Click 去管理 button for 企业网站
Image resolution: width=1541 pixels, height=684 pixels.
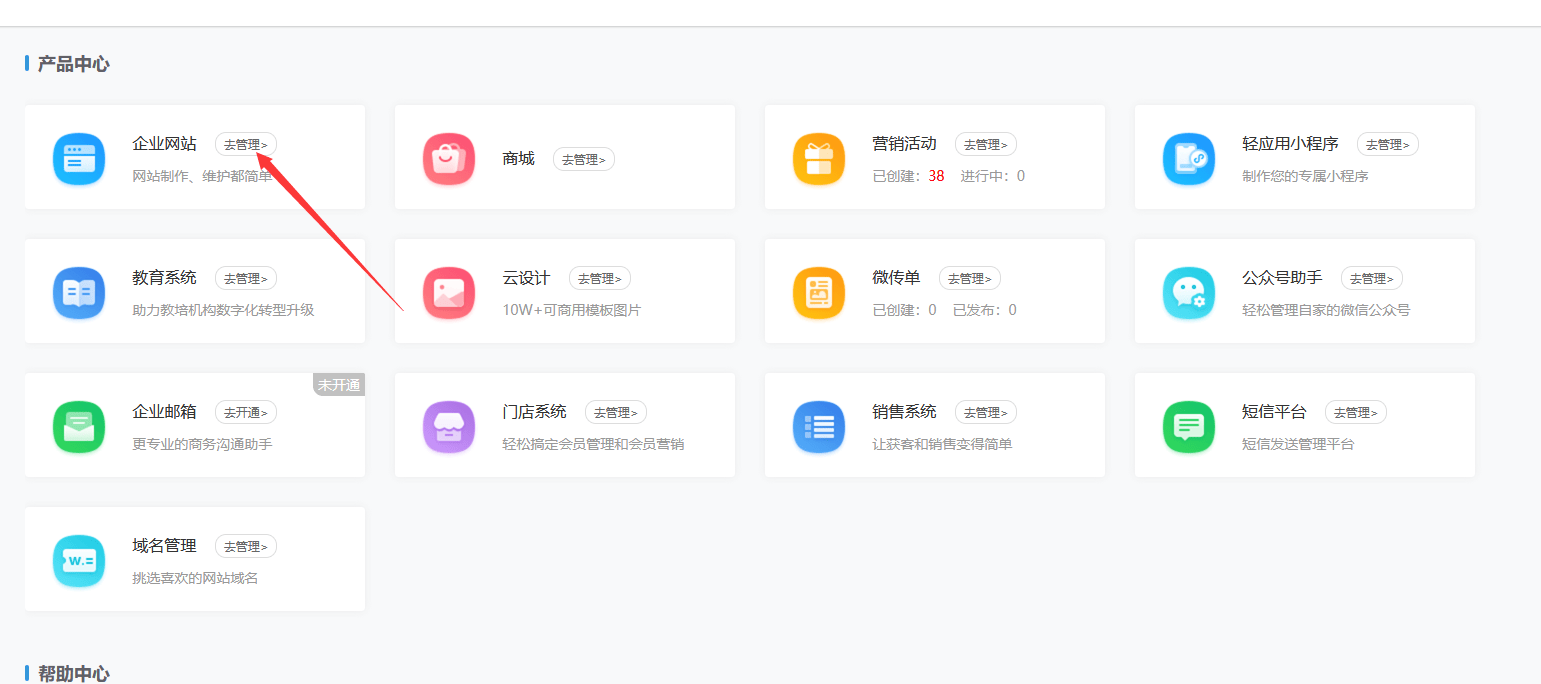click(246, 144)
